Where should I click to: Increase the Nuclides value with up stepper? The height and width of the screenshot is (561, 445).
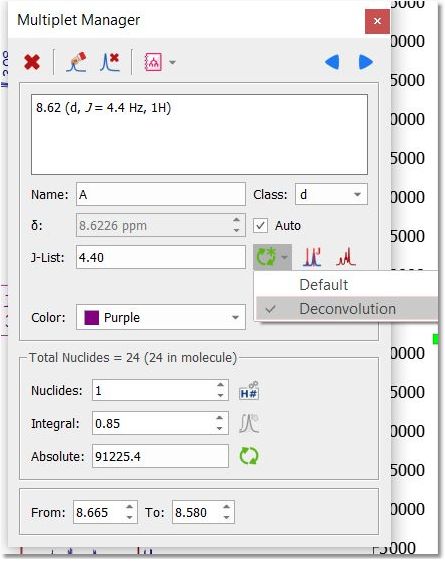220,385
